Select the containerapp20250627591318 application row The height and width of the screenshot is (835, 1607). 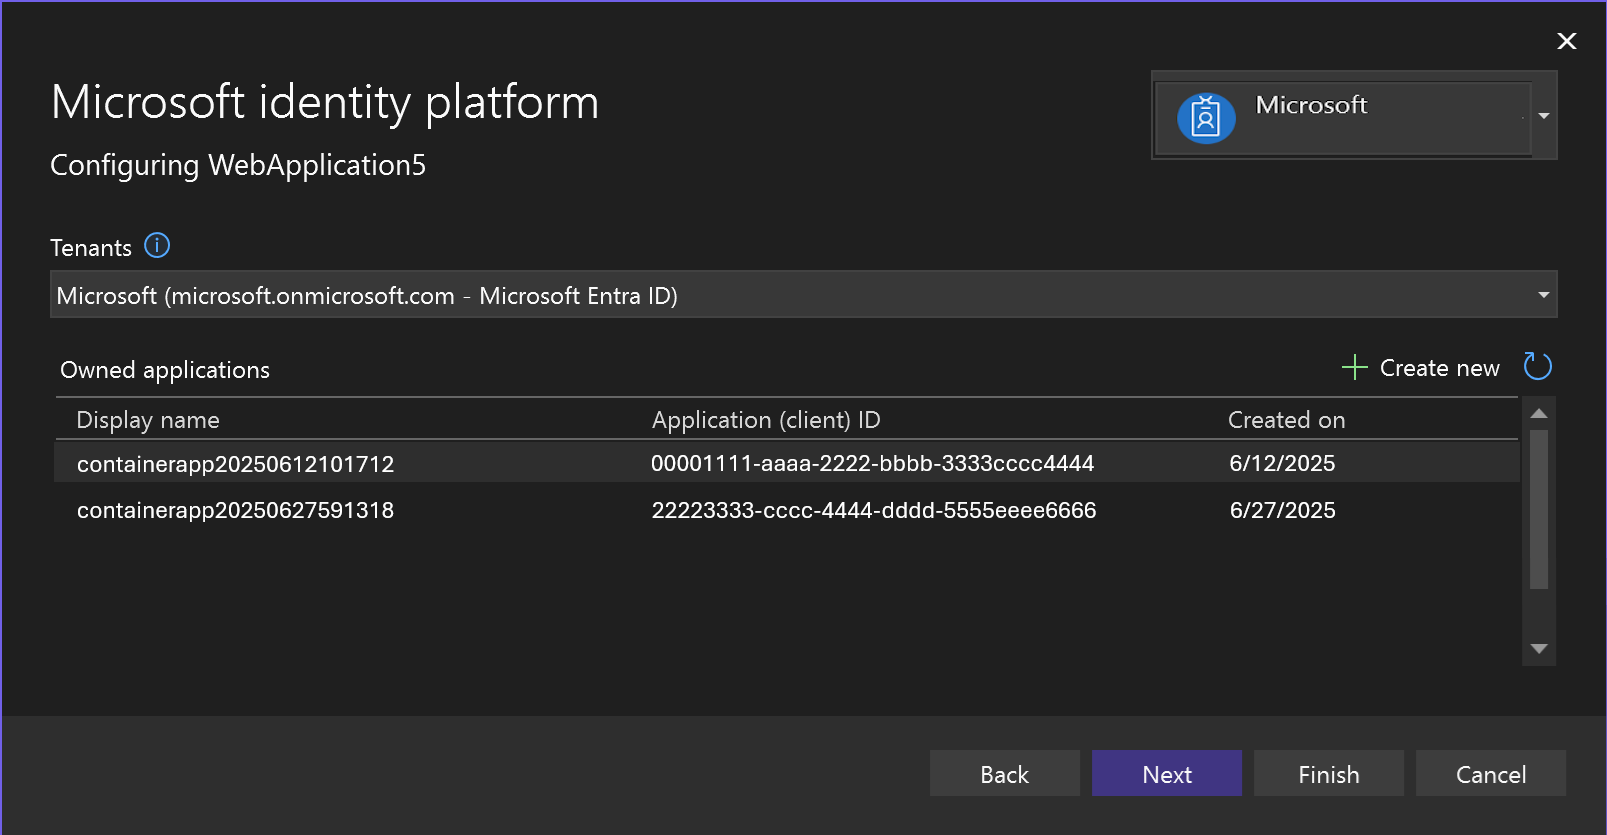point(236,510)
